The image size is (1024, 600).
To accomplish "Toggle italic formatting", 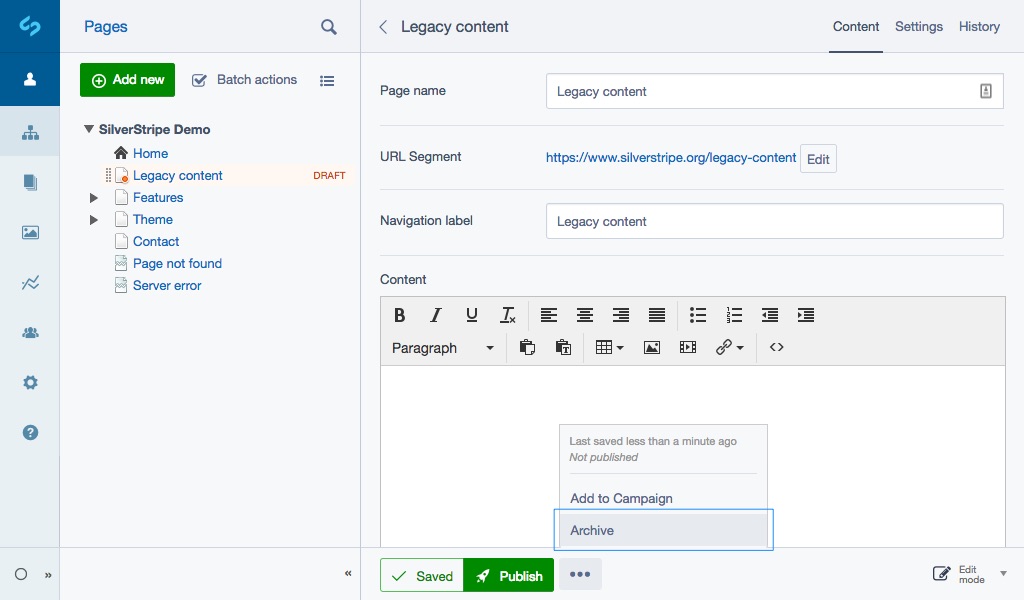I will click(435, 315).
